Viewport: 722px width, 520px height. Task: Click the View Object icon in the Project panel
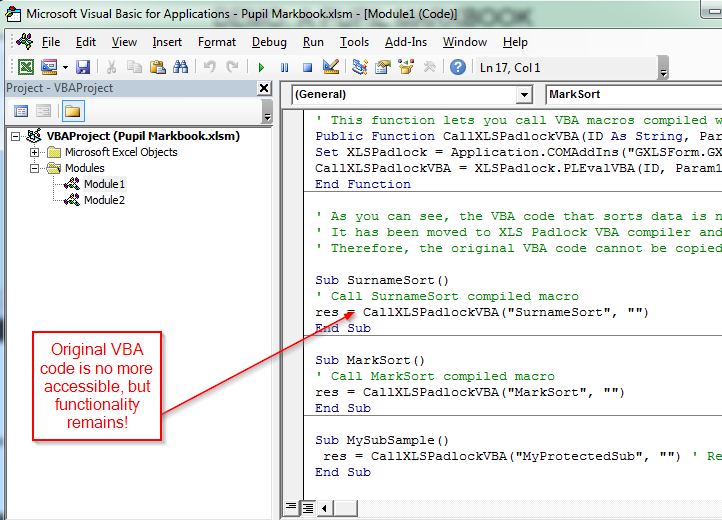point(43,111)
